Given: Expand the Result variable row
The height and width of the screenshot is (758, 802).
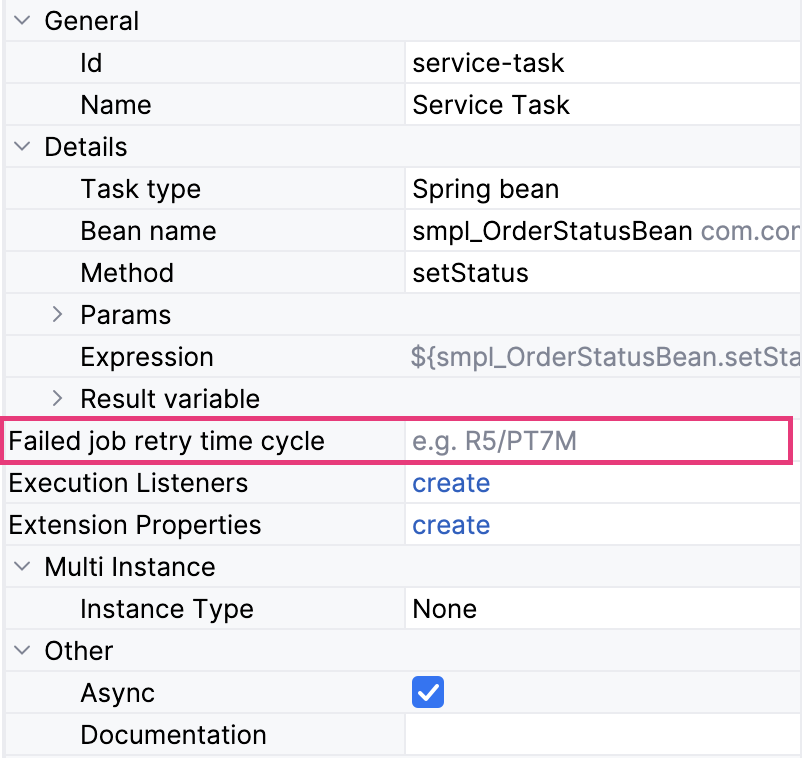Looking at the screenshot, I should pyautogui.click(x=57, y=399).
